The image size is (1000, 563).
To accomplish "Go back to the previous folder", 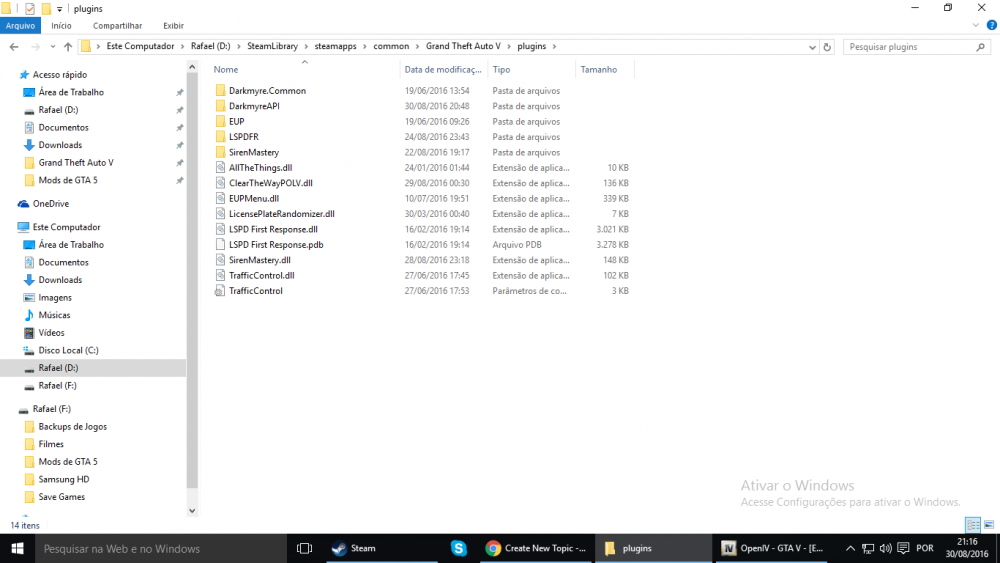I will click(14, 47).
